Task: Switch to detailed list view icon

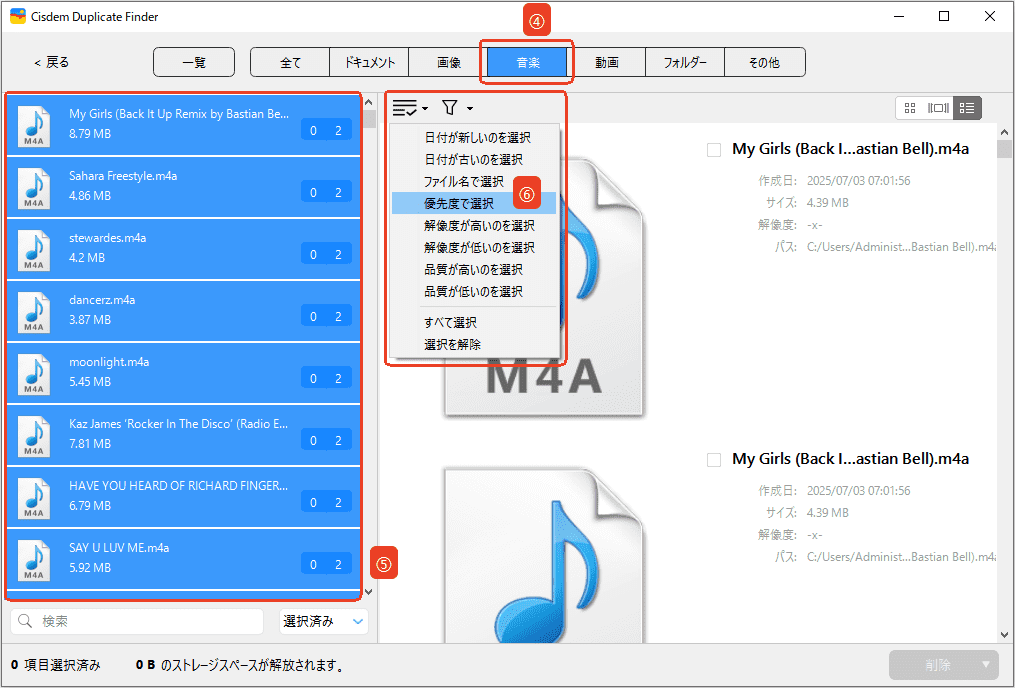Action: (x=967, y=108)
